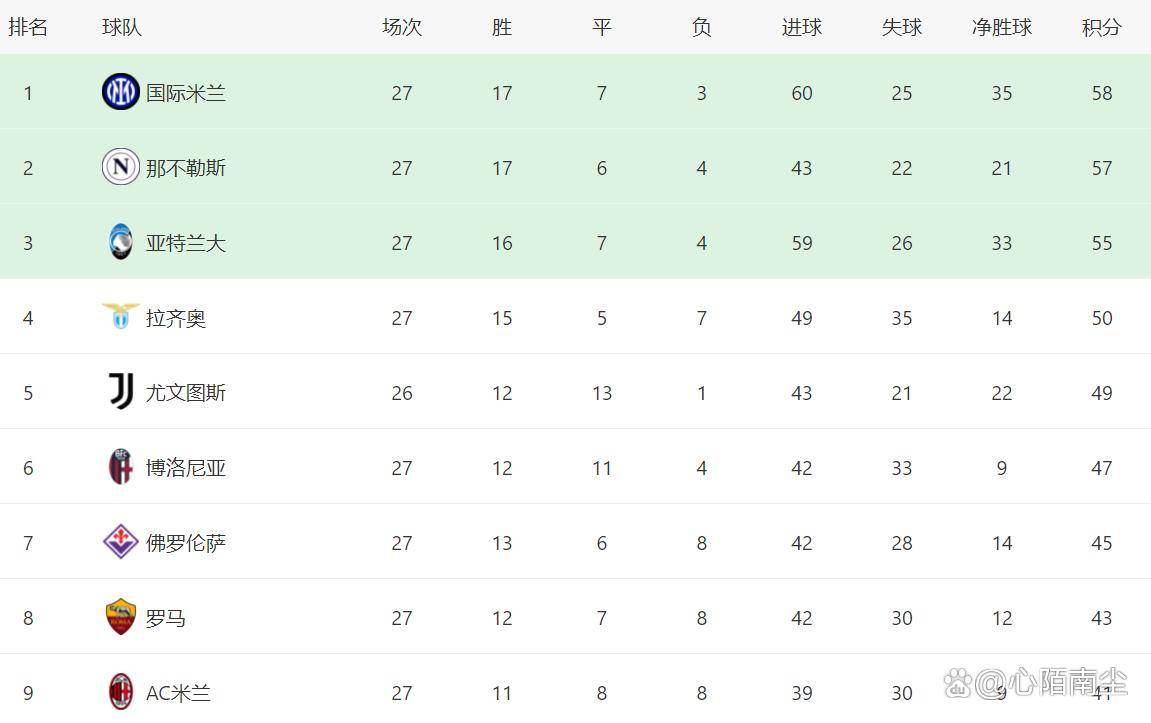The height and width of the screenshot is (723, 1151).
Task: Select the 进球 column header
Action: click(x=802, y=27)
